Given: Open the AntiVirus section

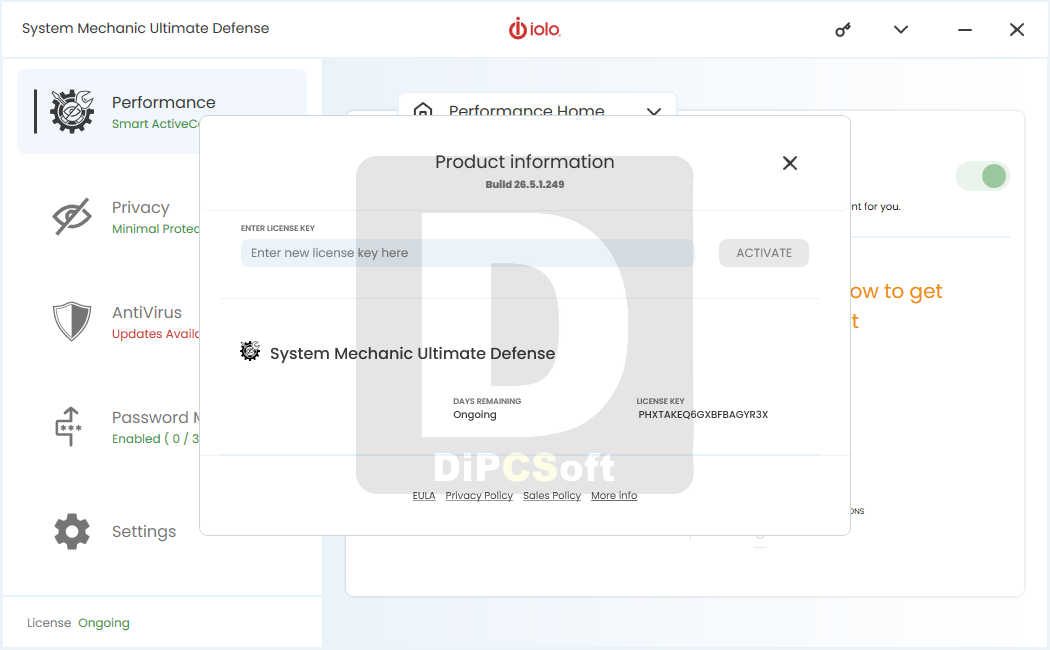Looking at the screenshot, I should pyautogui.click(x=147, y=313).
